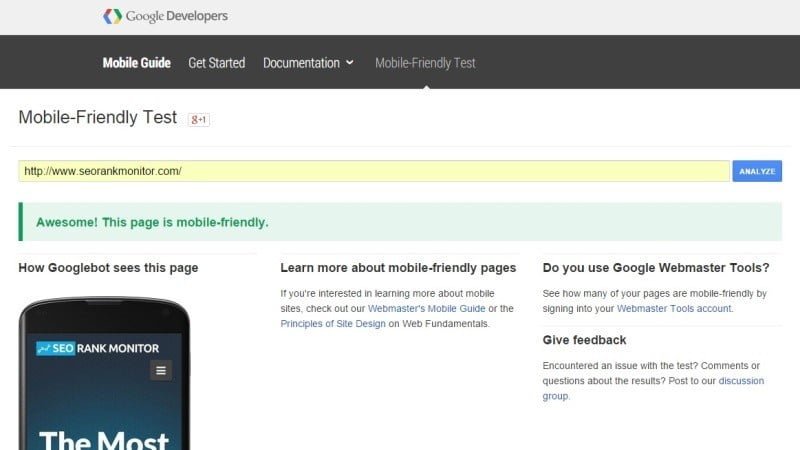800x450 pixels.
Task: Open the discussion group link
Action: (x=741, y=381)
